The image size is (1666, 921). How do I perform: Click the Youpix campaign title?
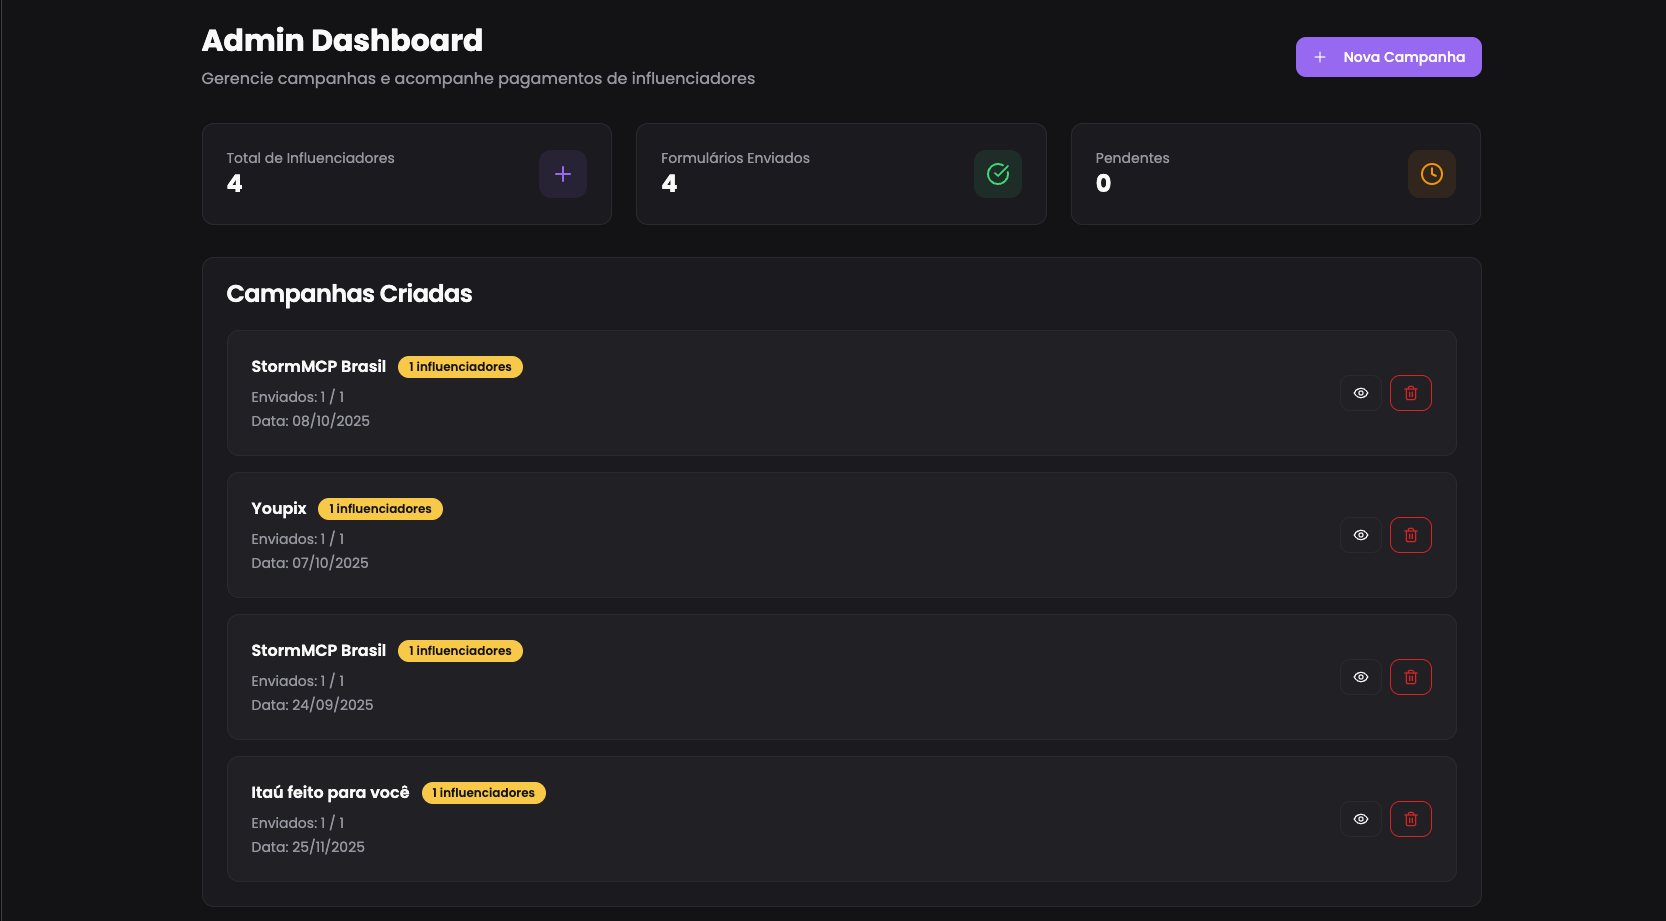point(279,508)
